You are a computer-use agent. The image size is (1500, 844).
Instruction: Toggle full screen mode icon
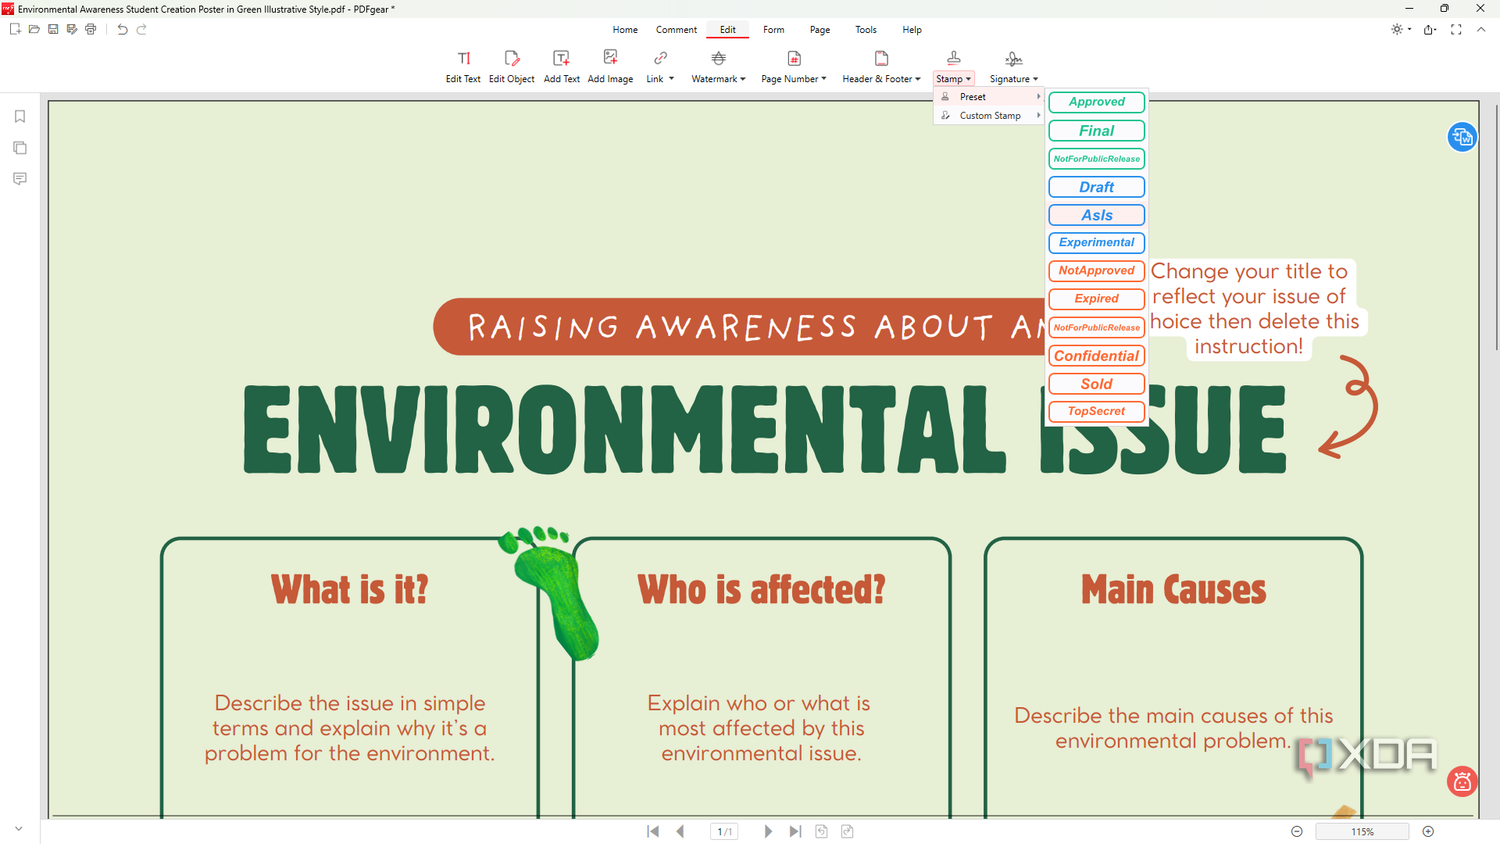(1456, 29)
